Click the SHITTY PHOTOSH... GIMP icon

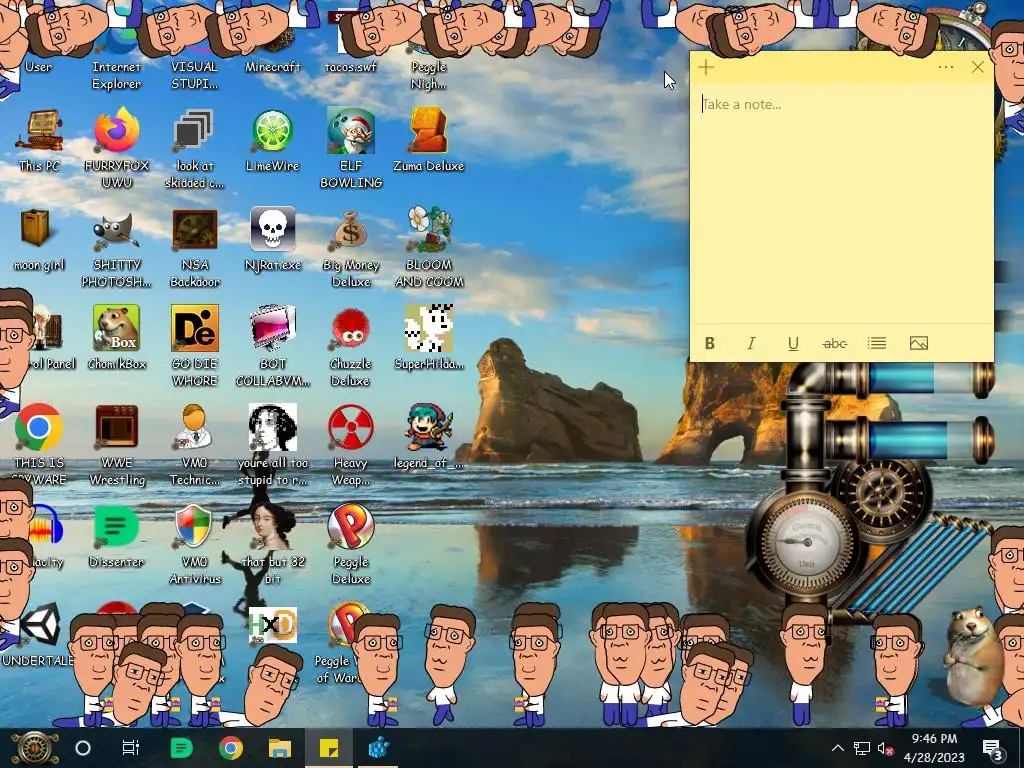(x=116, y=248)
